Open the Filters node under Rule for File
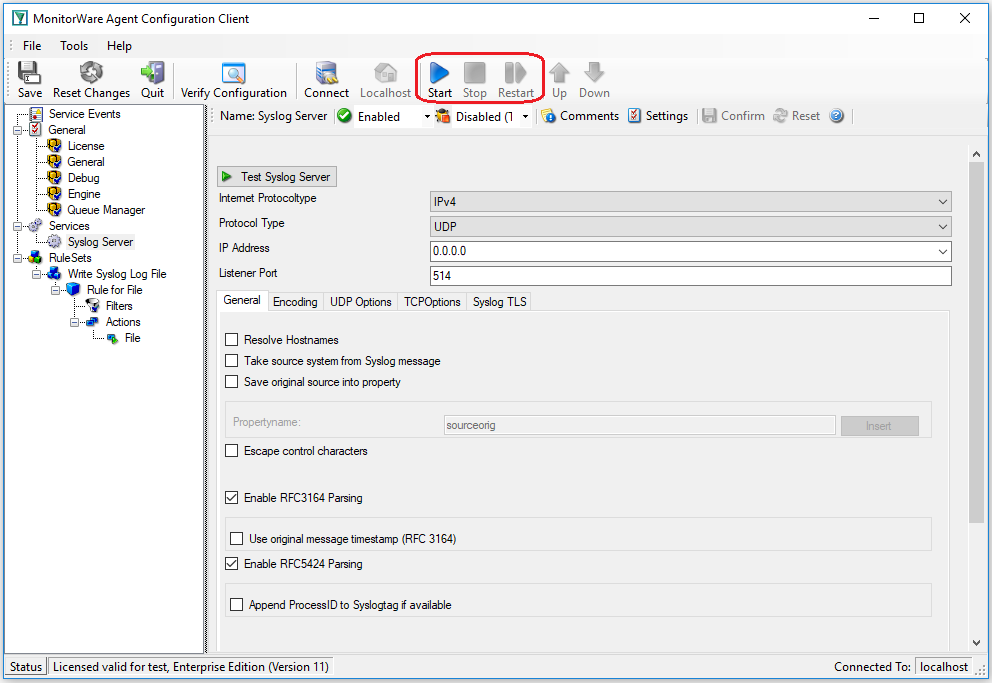 tap(119, 306)
